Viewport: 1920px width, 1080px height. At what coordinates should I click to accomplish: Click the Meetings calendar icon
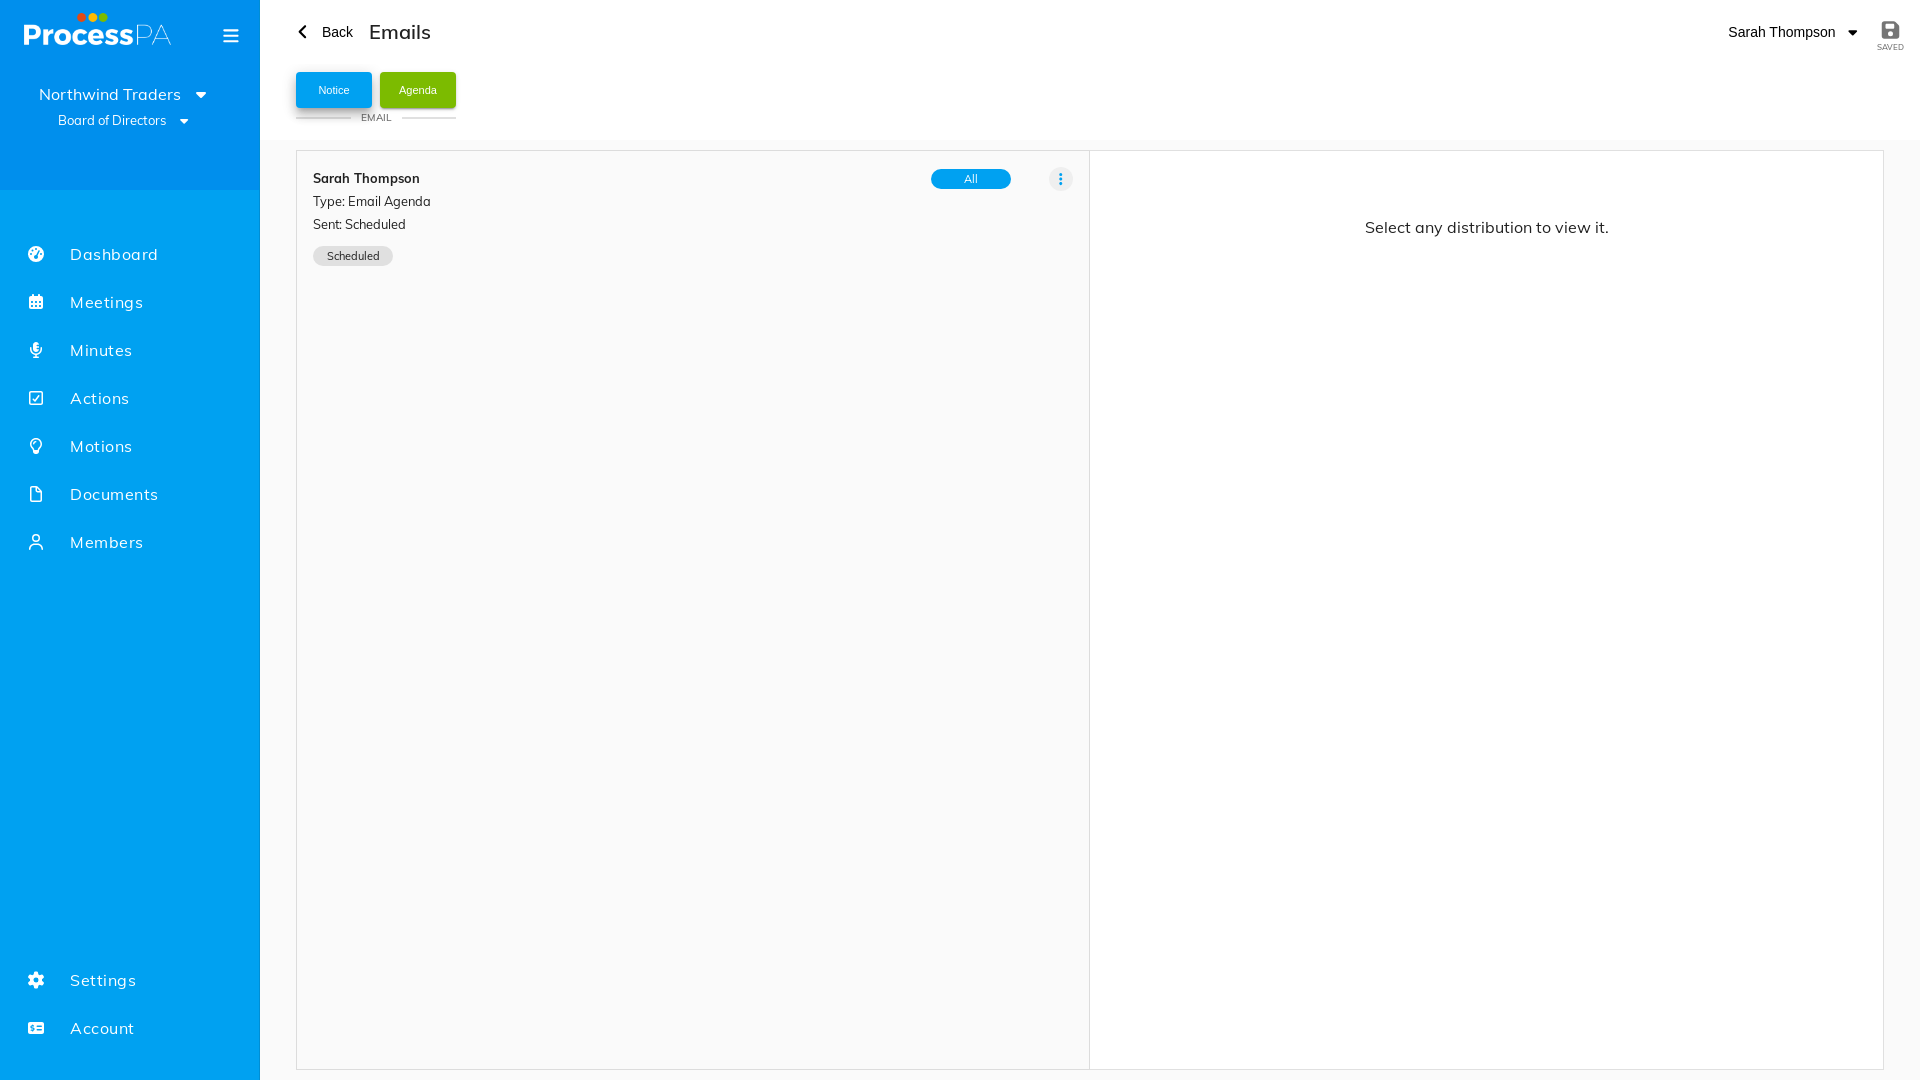(x=36, y=302)
